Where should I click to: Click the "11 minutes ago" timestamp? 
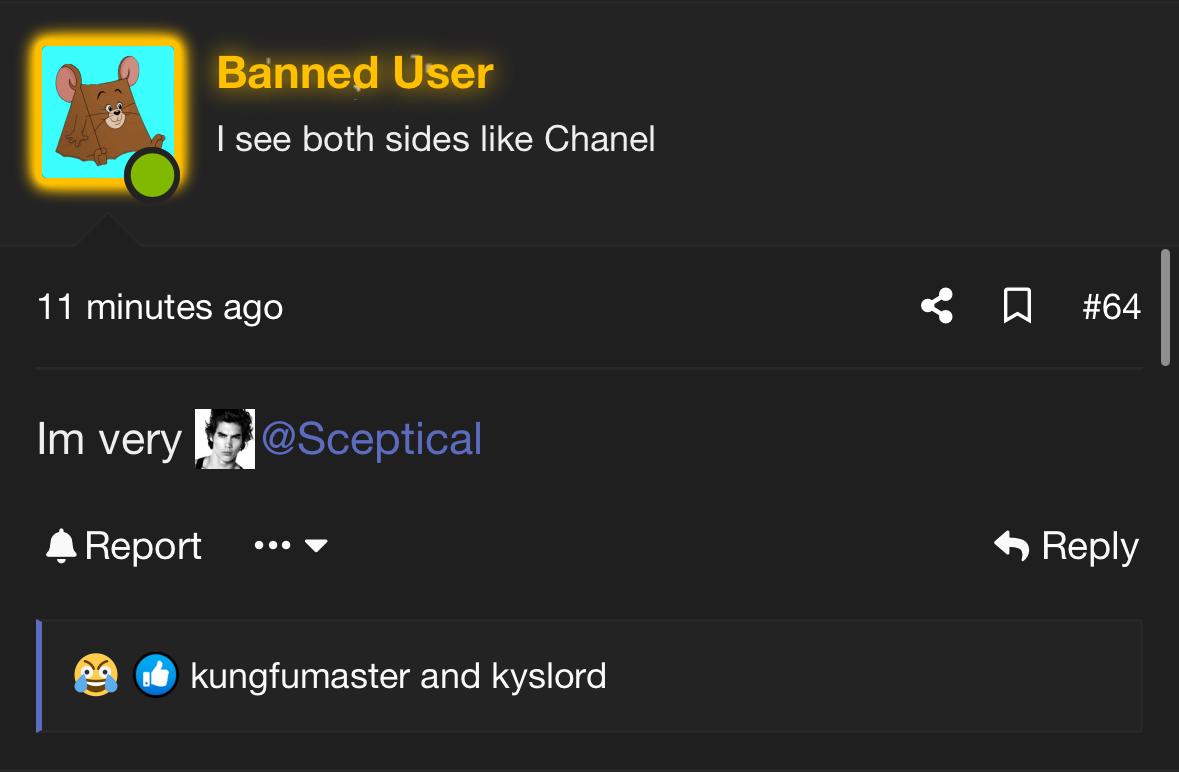click(160, 307)
